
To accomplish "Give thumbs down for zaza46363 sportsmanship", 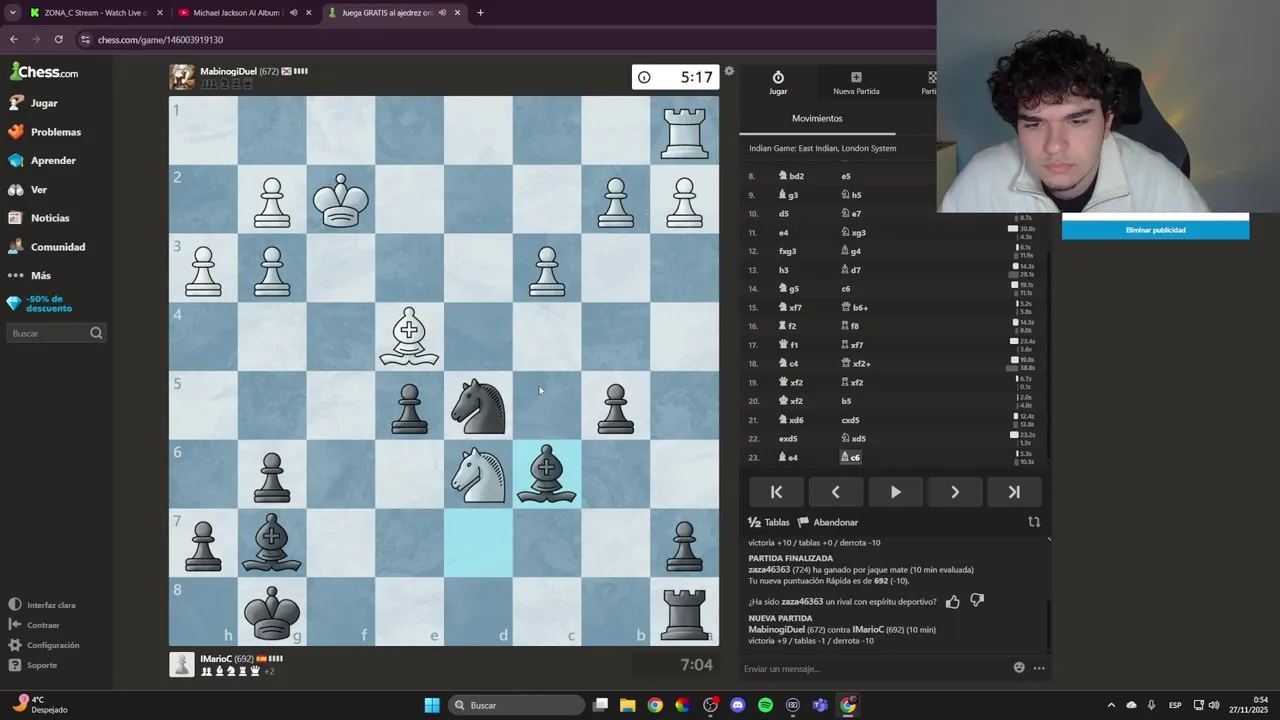I will [977, 601].
